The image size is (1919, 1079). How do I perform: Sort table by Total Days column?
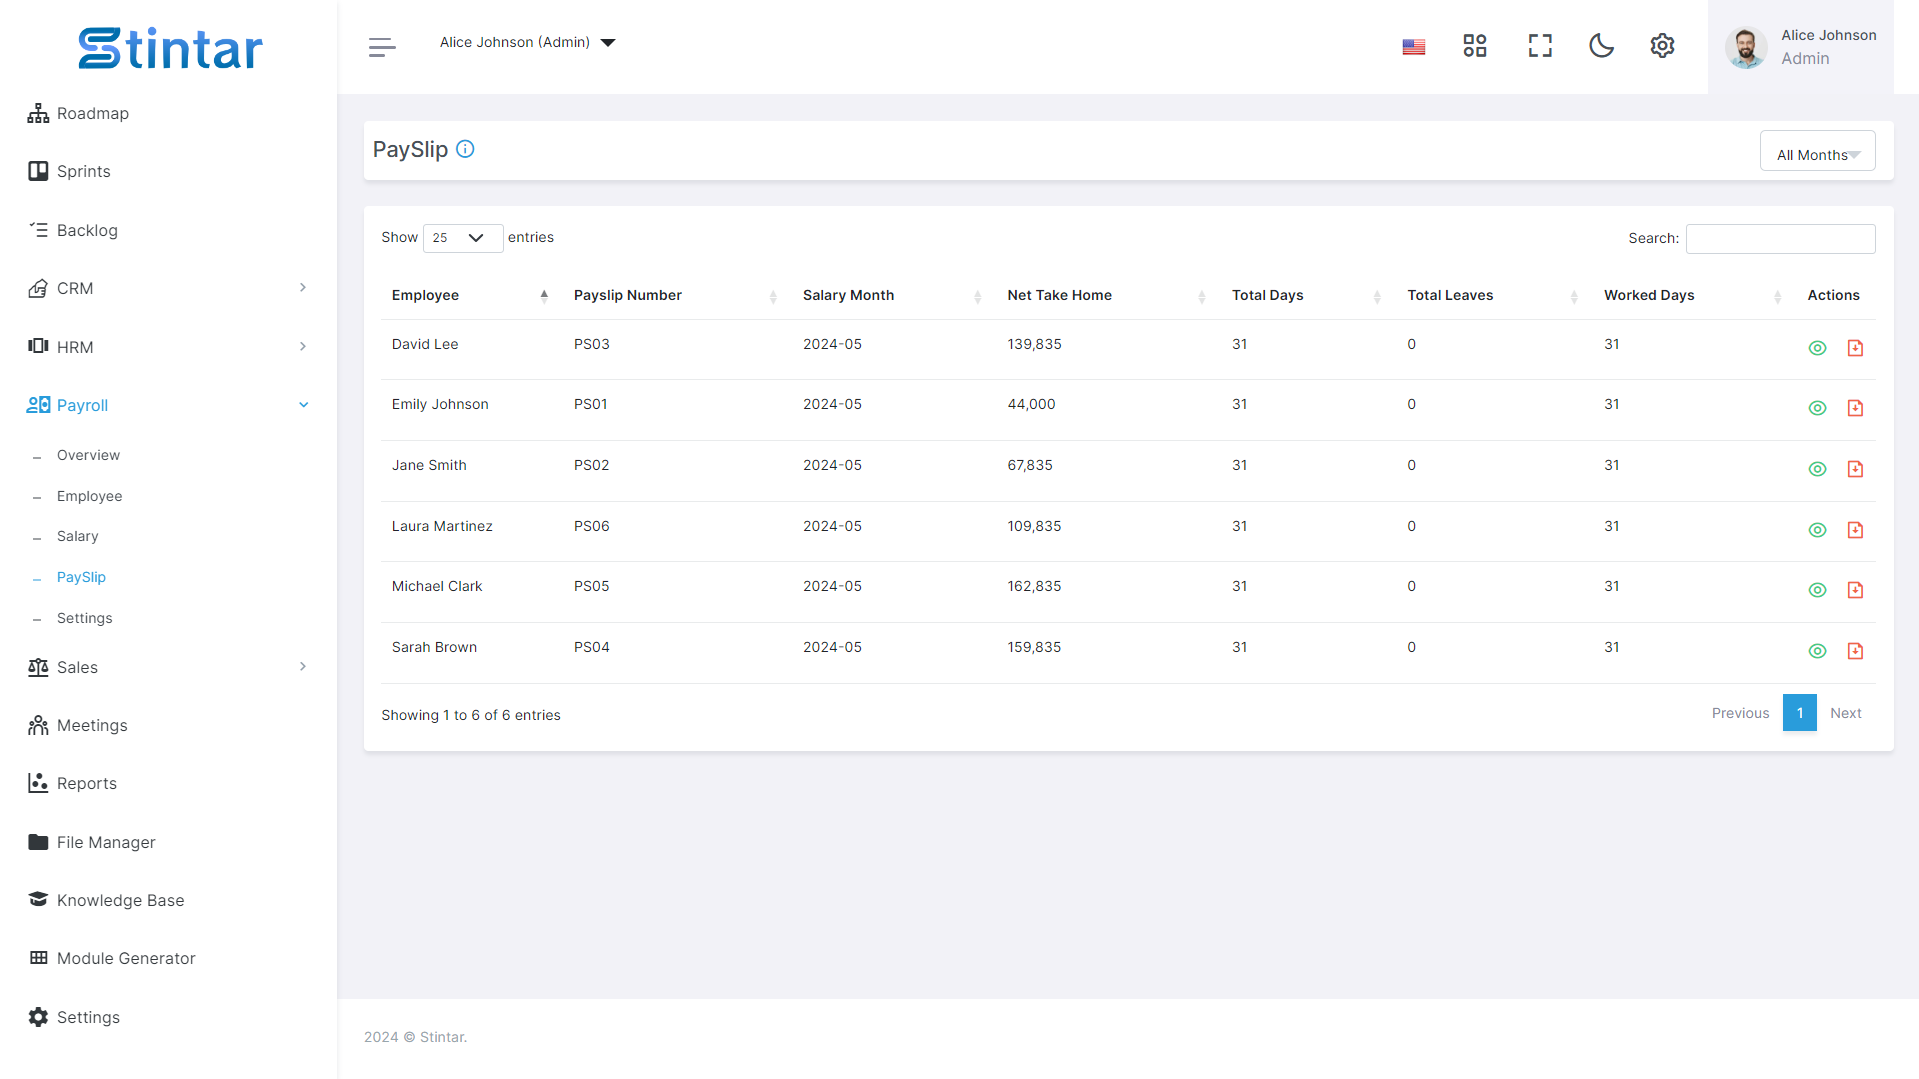pyautogui.click(x=1309, y=295)
